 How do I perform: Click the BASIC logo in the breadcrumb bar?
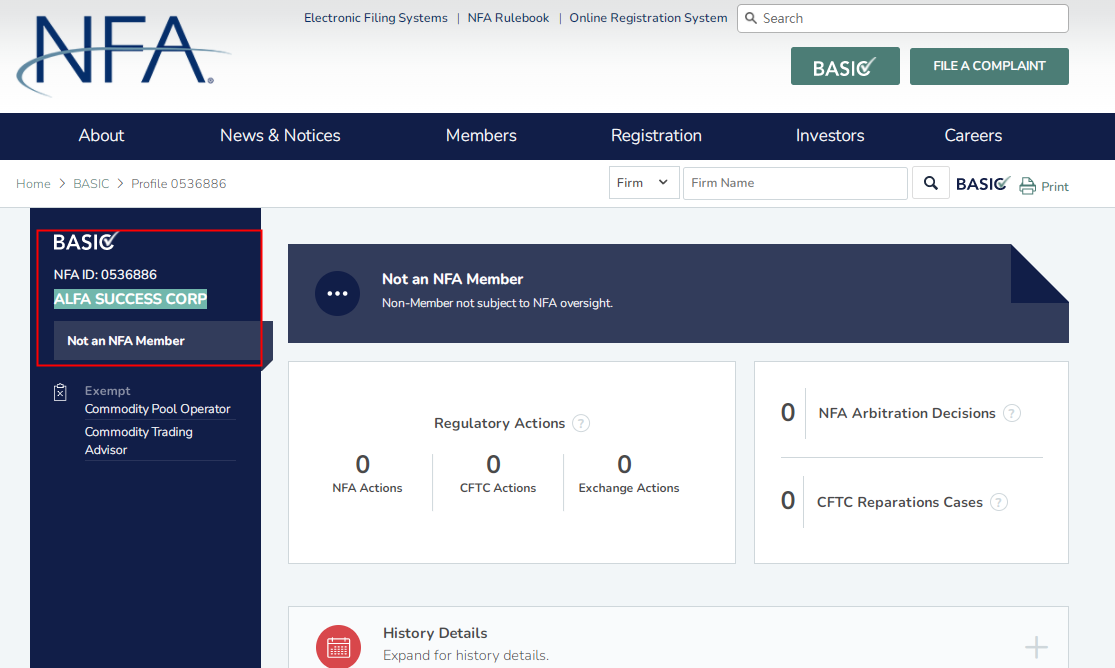982,184
